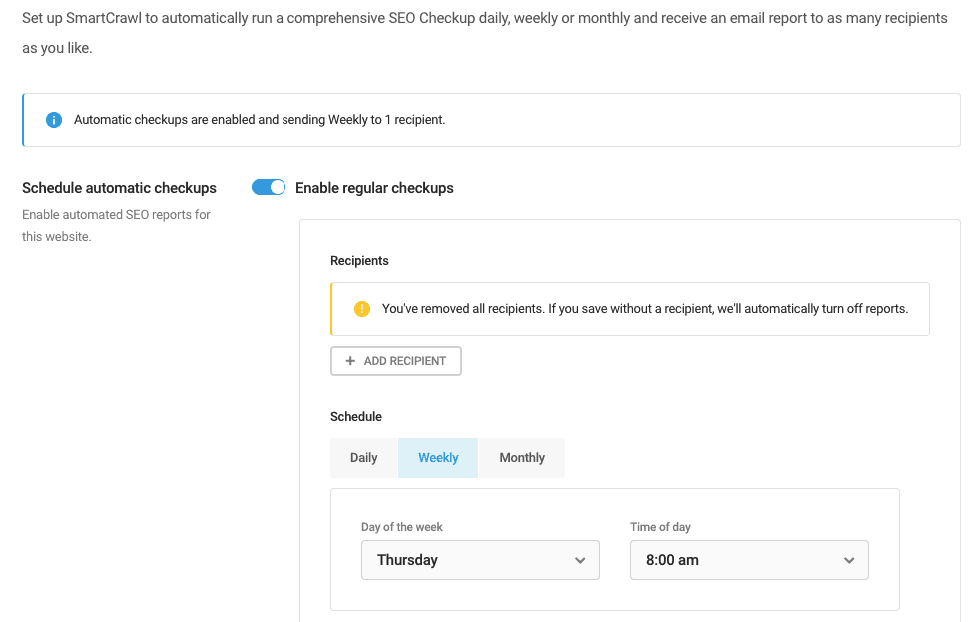
Task: Click the 'Day of the week' field label
Action: pyautogui.click(x=402, y=527)
